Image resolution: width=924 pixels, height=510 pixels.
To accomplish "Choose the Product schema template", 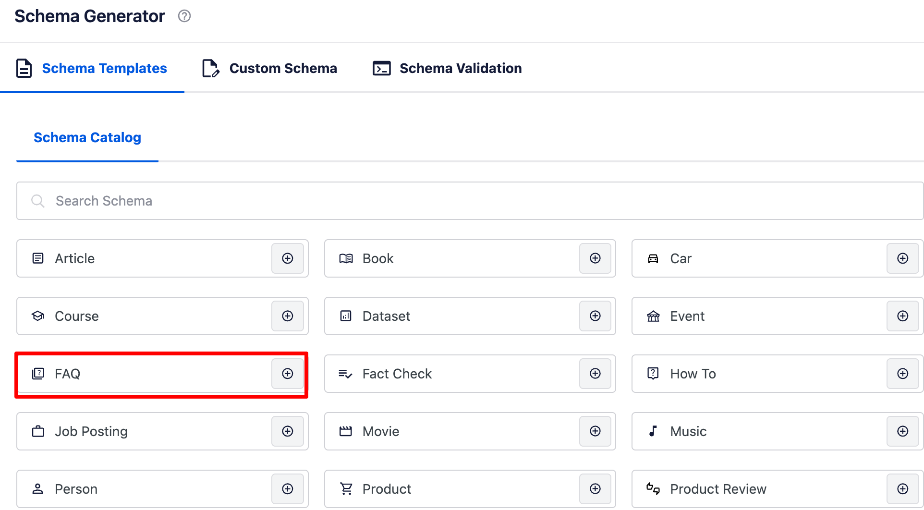I will click(x=470, y=489).
